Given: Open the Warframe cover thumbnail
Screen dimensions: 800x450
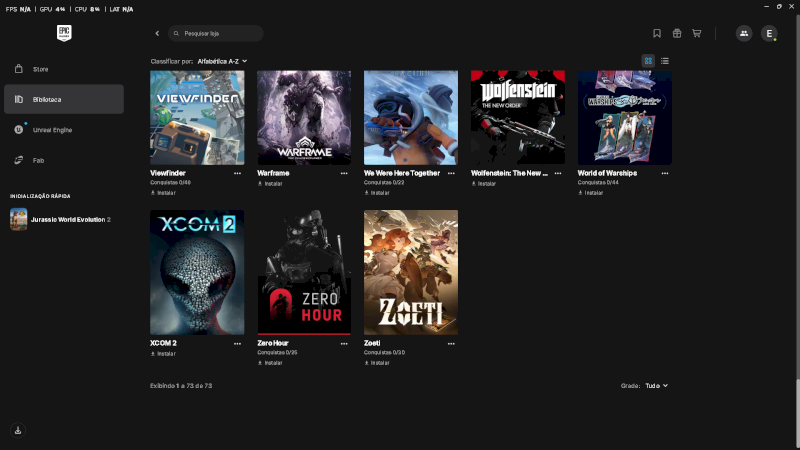Looking at the screenshot, I should click(x=304, y=117).
